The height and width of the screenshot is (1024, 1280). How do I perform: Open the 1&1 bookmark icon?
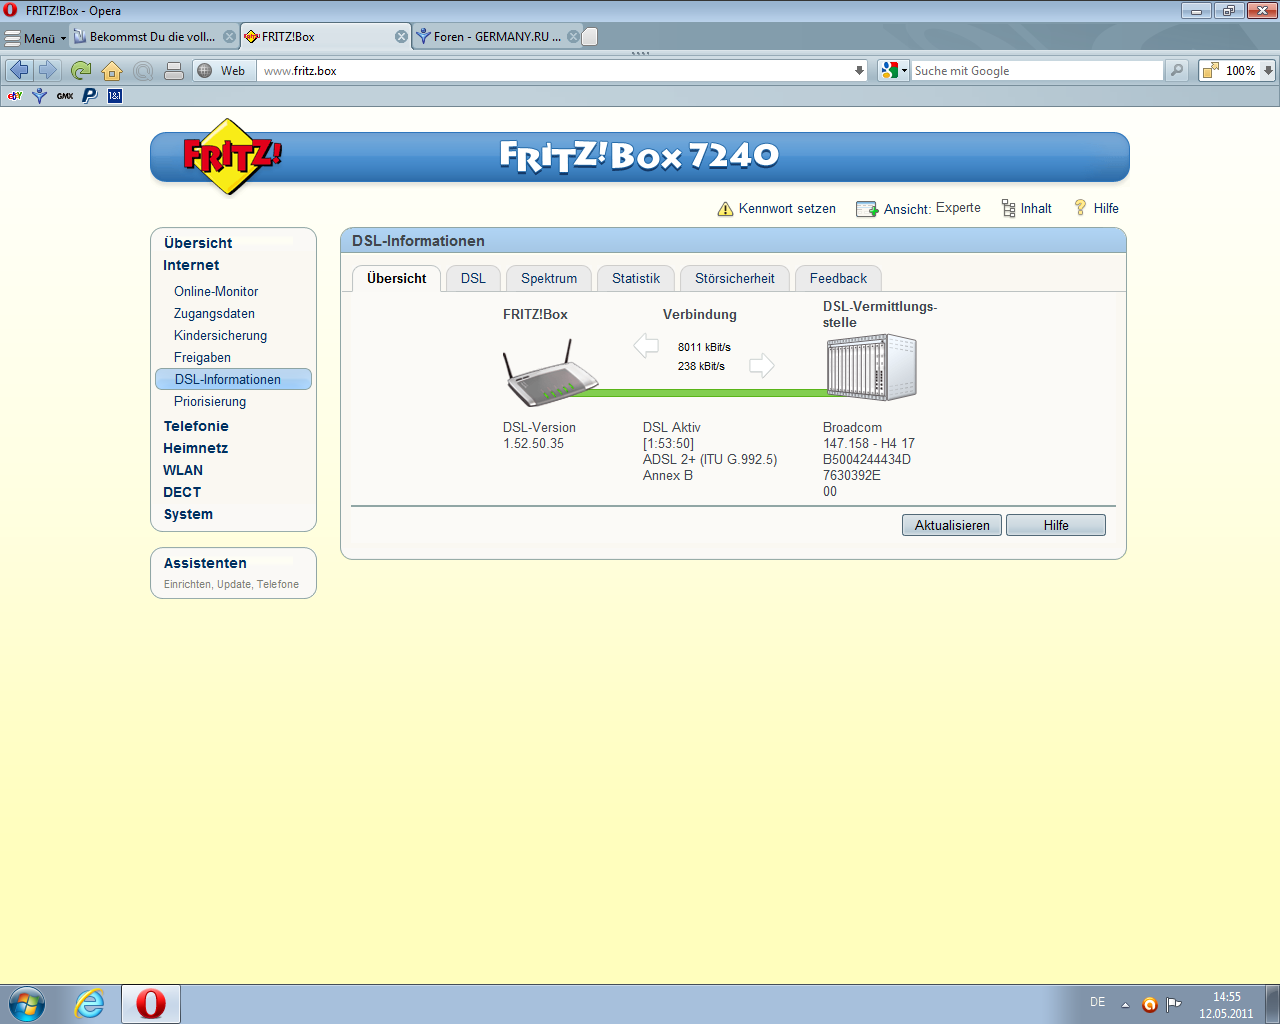115,96
